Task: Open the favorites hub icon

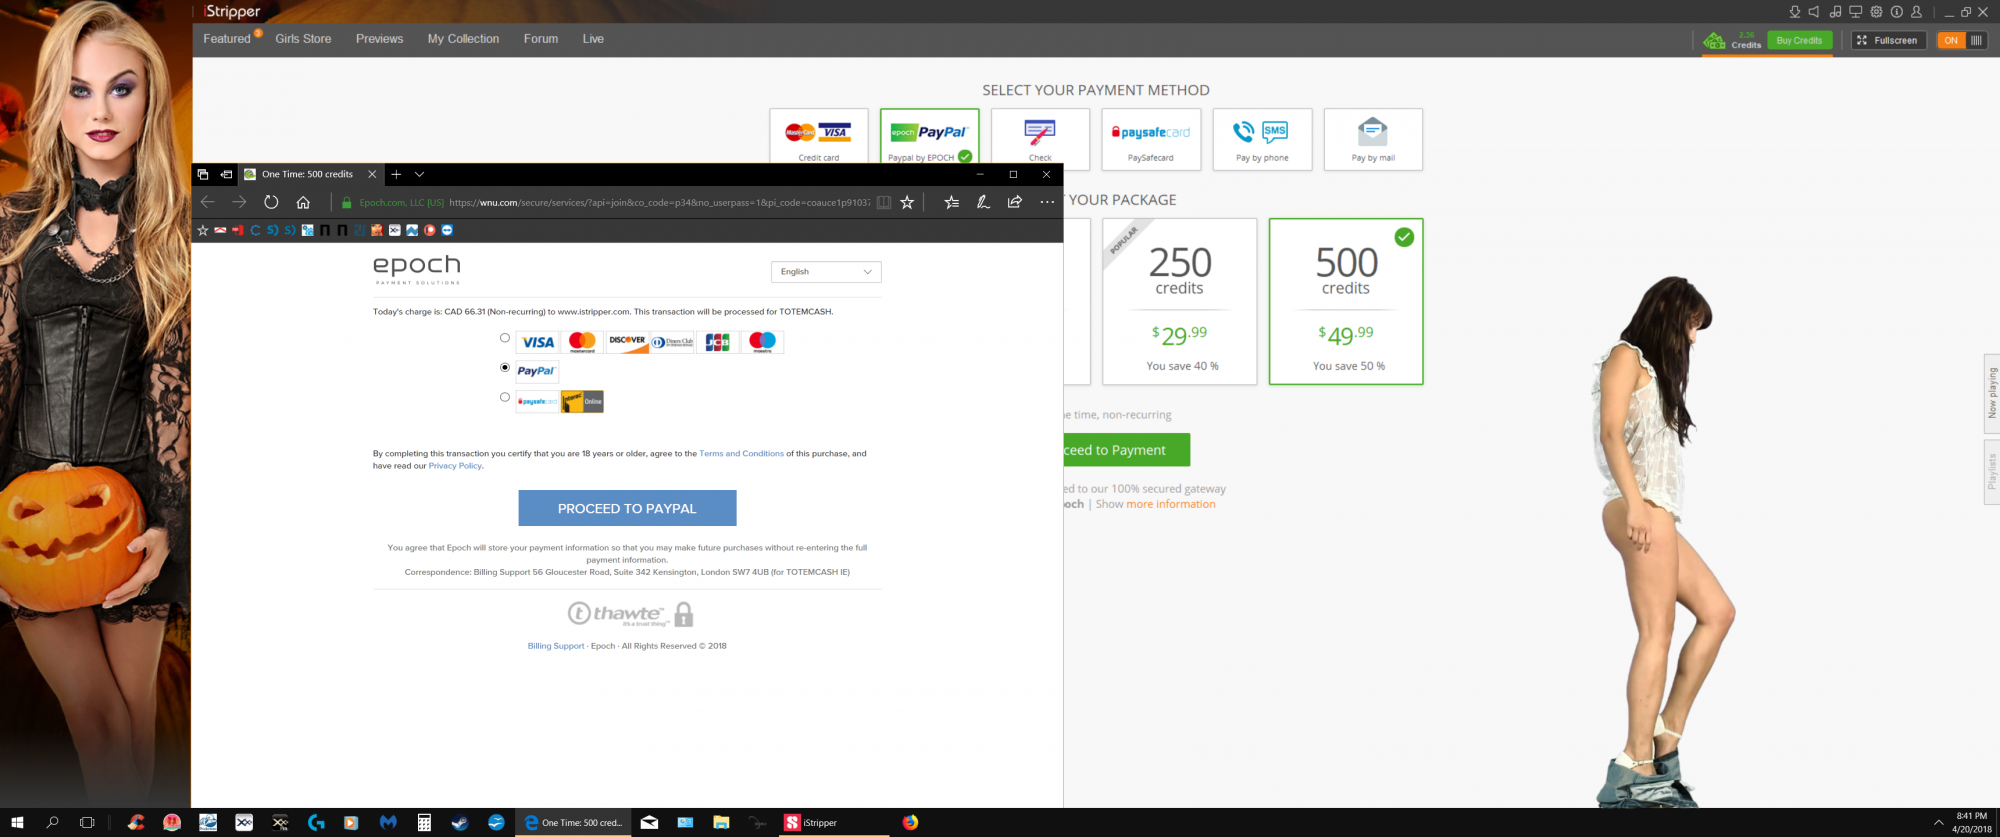Action: (x=951, y=202)
